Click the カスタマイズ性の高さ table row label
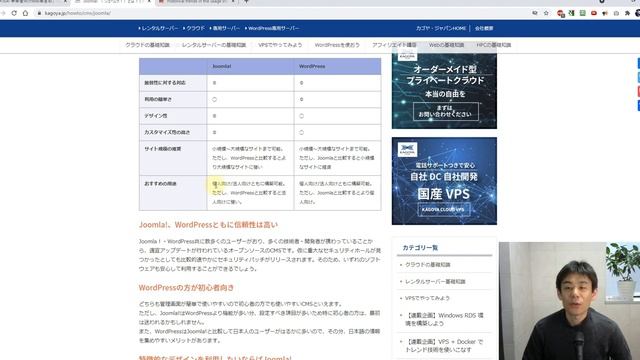Screen dimensions: 640x360 point(167,132)
